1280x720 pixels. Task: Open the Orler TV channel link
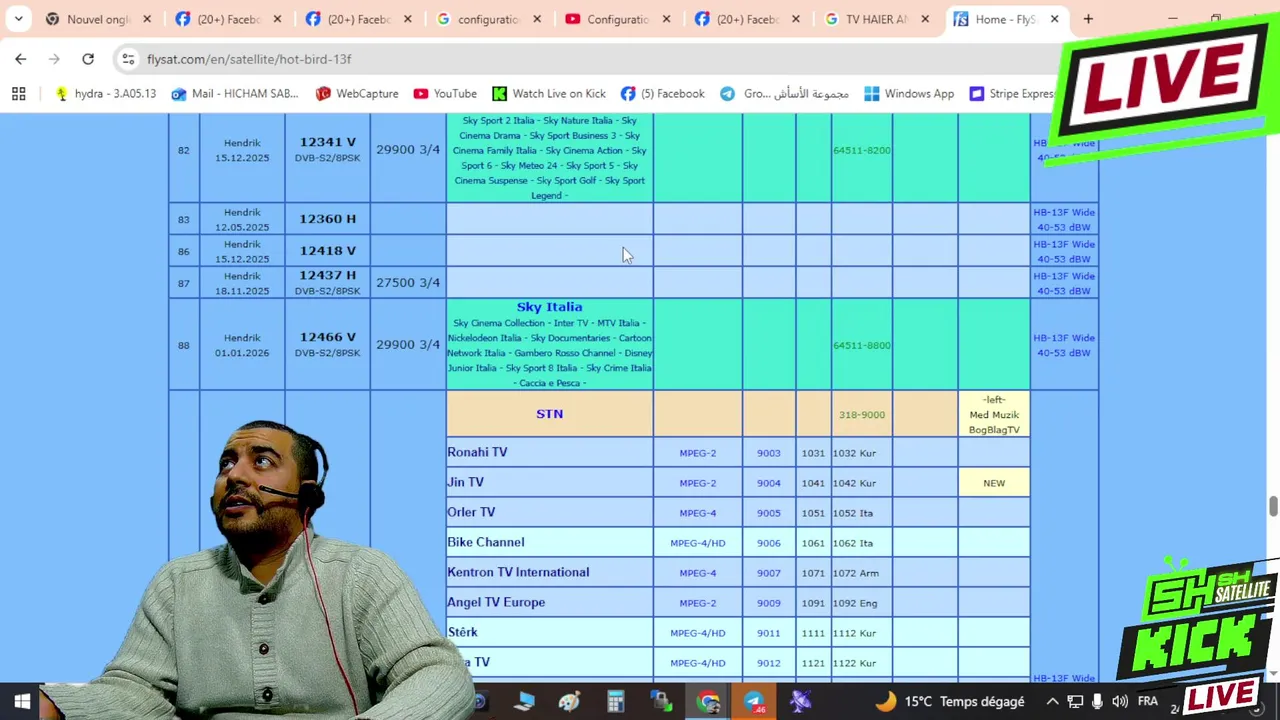coord(471,512)
